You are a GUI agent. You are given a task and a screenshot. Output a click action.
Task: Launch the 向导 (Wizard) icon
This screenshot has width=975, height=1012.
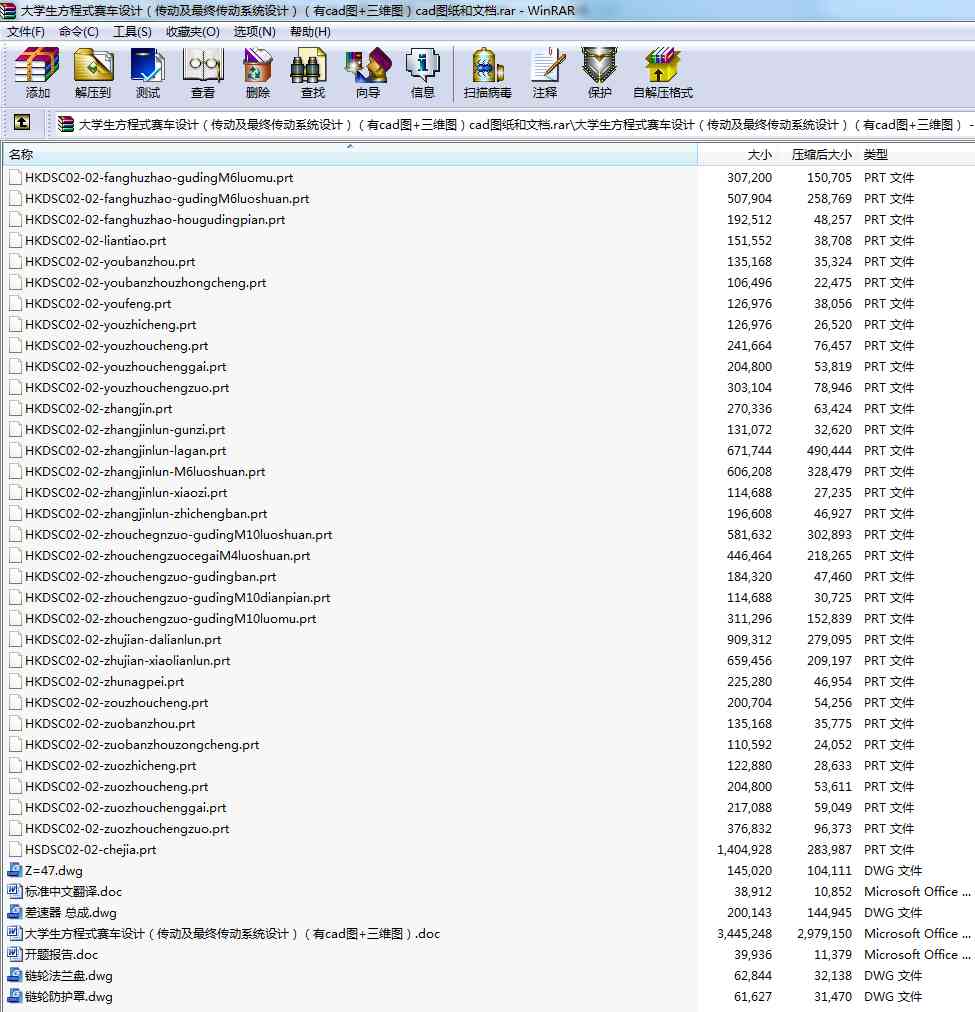coord(368,73)
